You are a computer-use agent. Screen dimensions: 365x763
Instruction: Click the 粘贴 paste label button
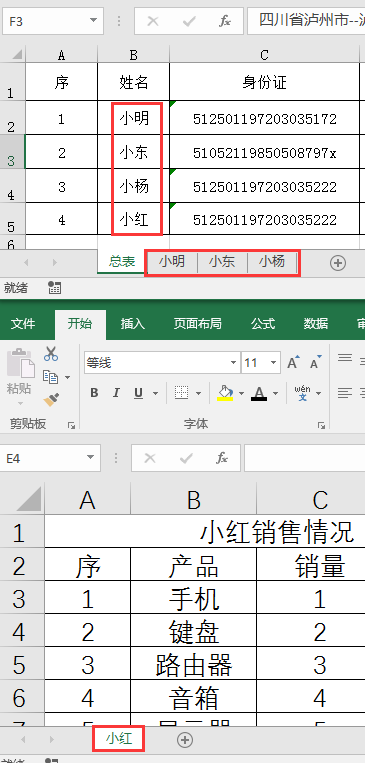coord(19,389)
